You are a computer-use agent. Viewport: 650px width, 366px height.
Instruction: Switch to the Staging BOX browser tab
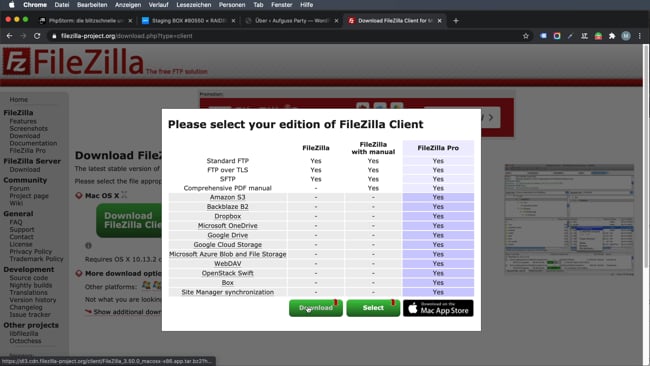(188, 21)
